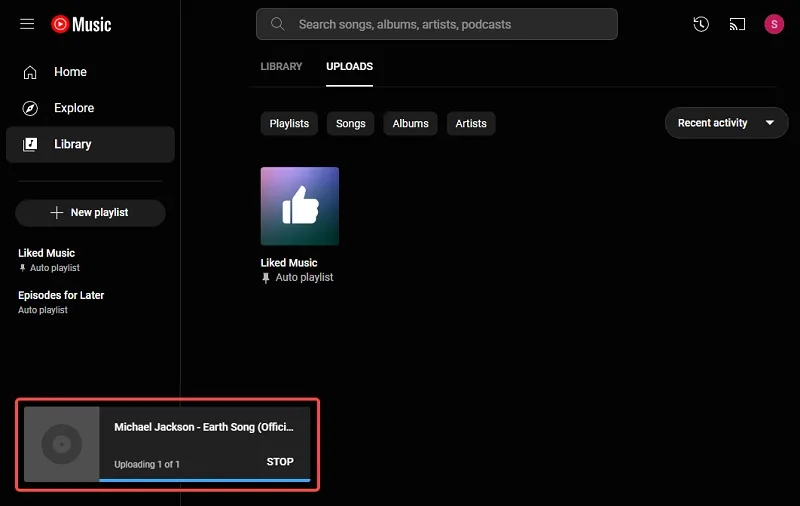Open the Liked Music thumbs-up thumbnail

(299, 206)
